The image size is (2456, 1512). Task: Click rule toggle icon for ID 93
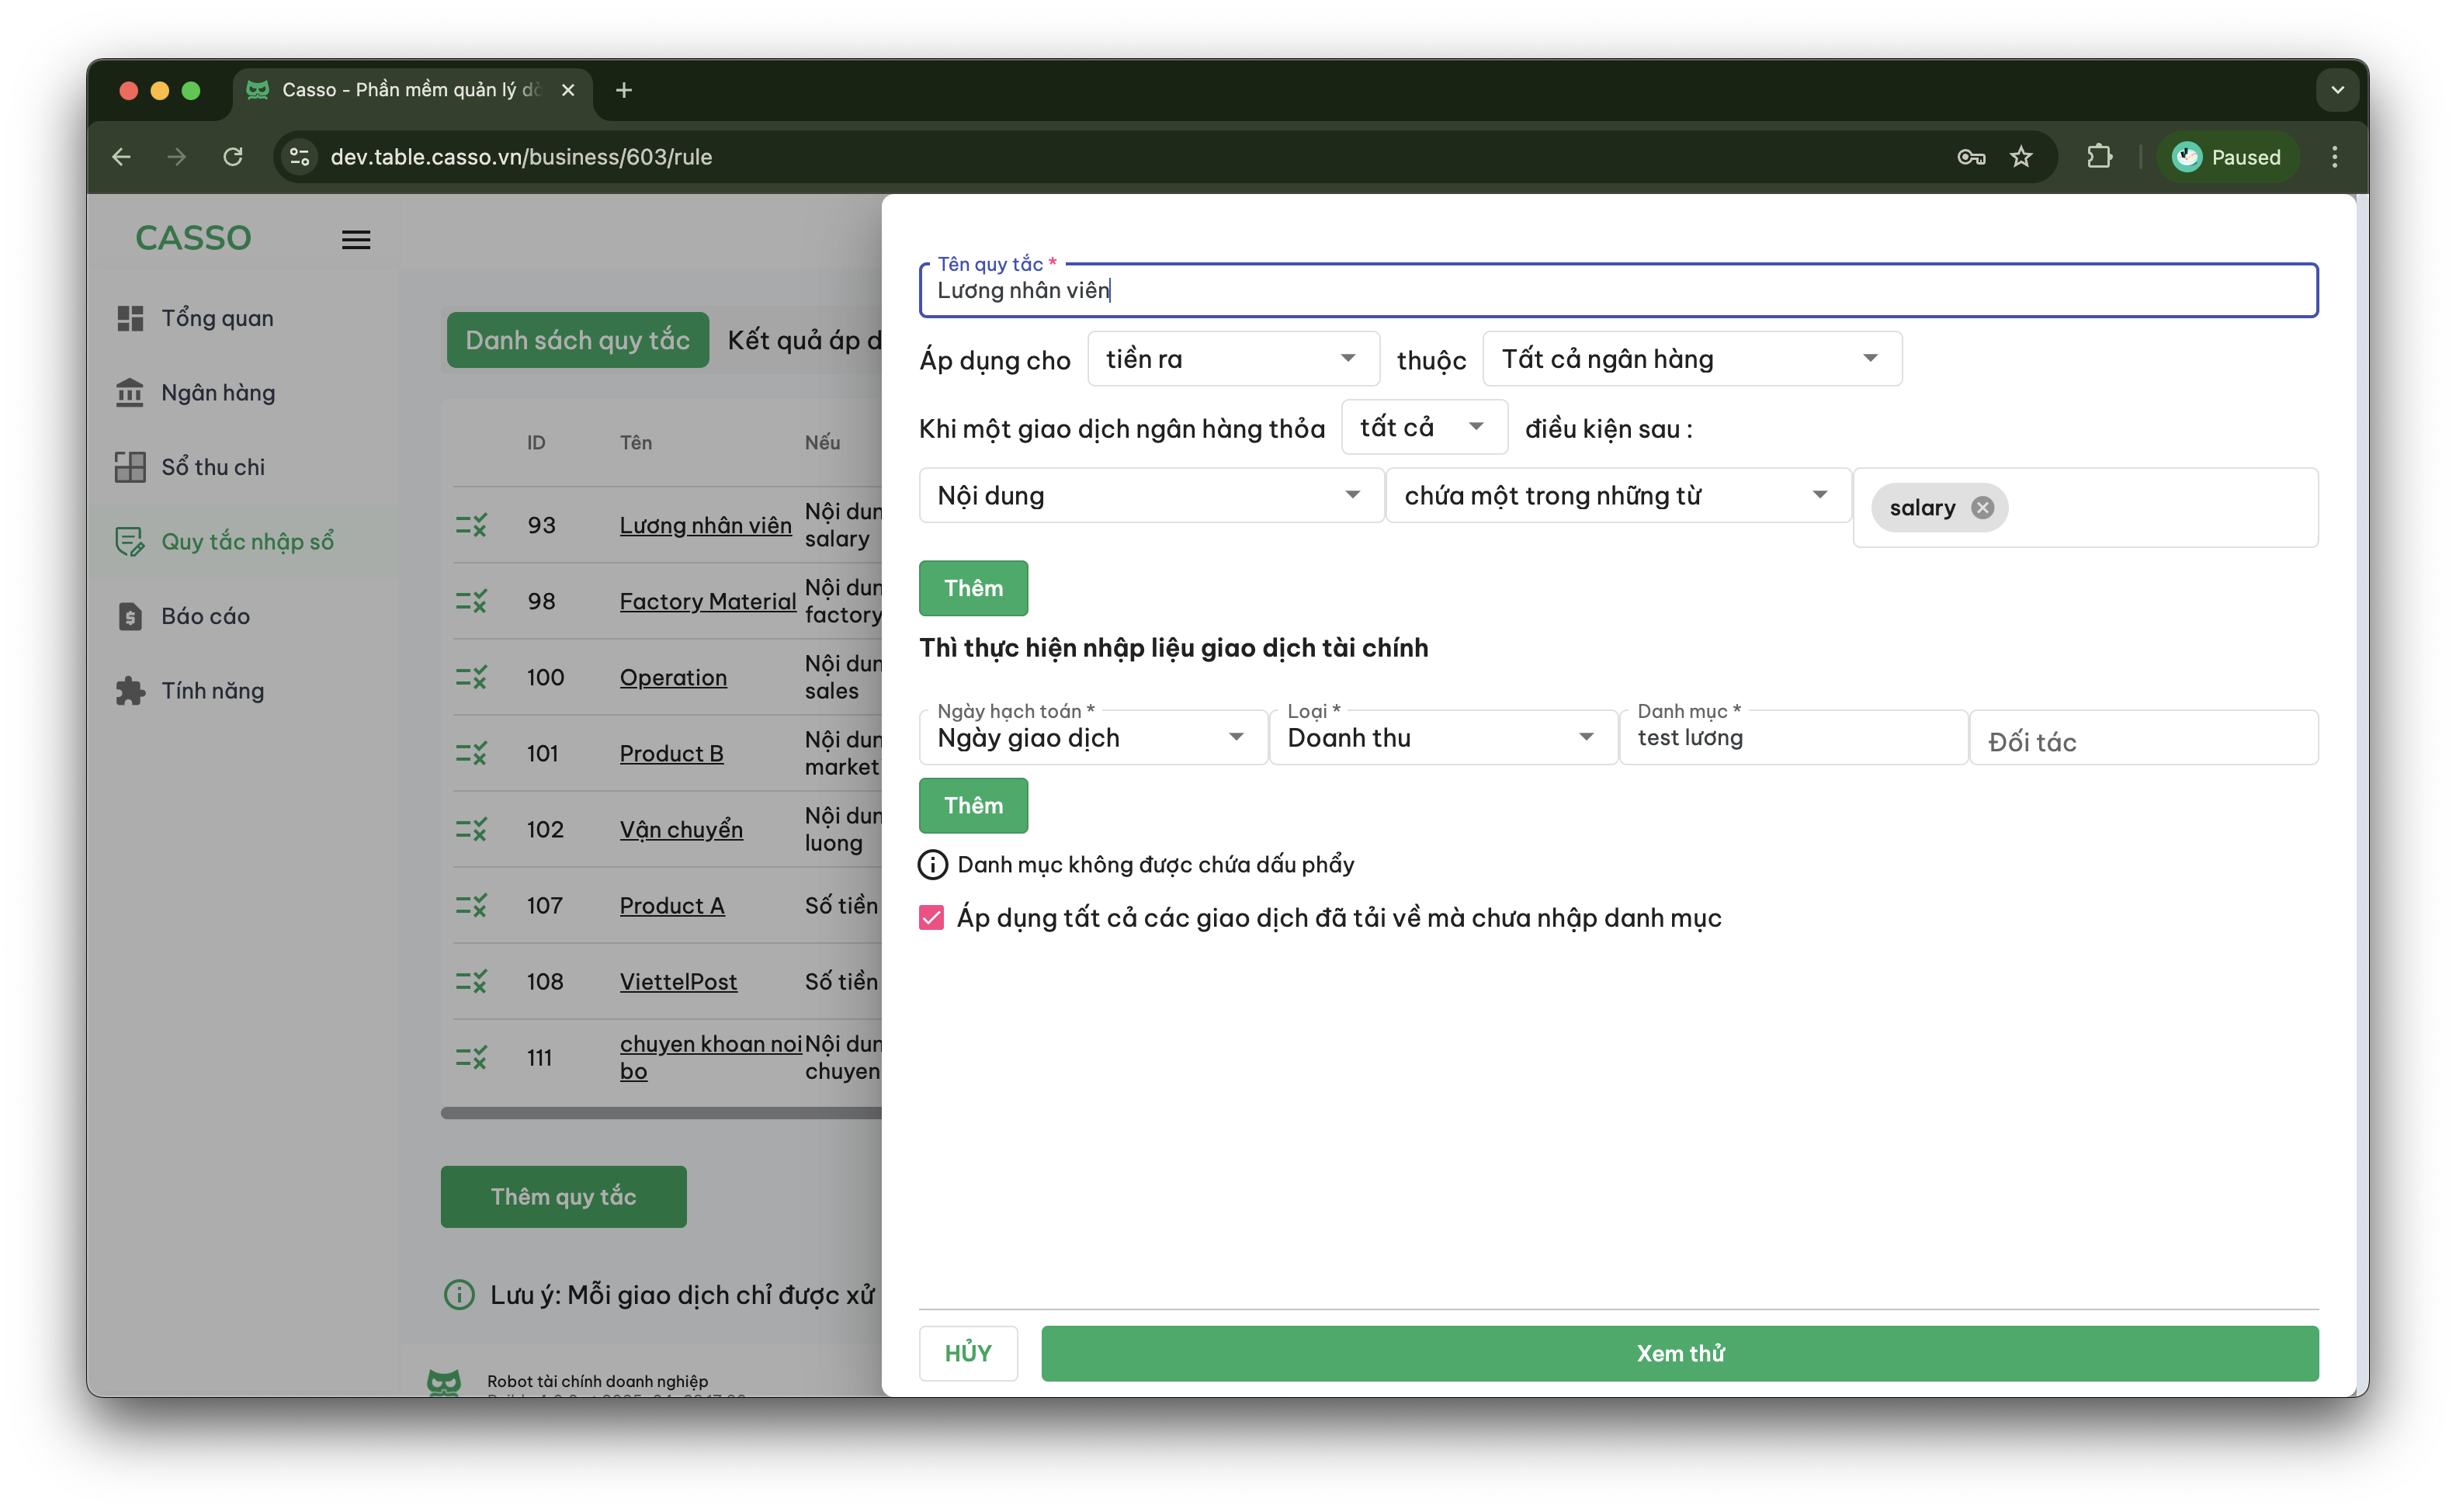point(471,525)
